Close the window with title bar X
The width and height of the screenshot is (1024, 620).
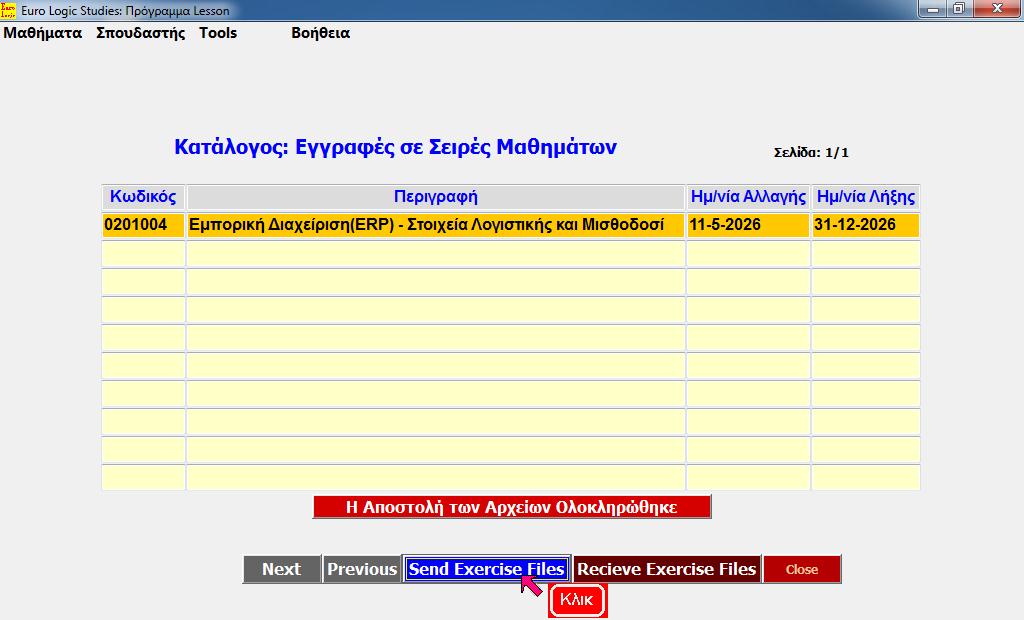997,8
